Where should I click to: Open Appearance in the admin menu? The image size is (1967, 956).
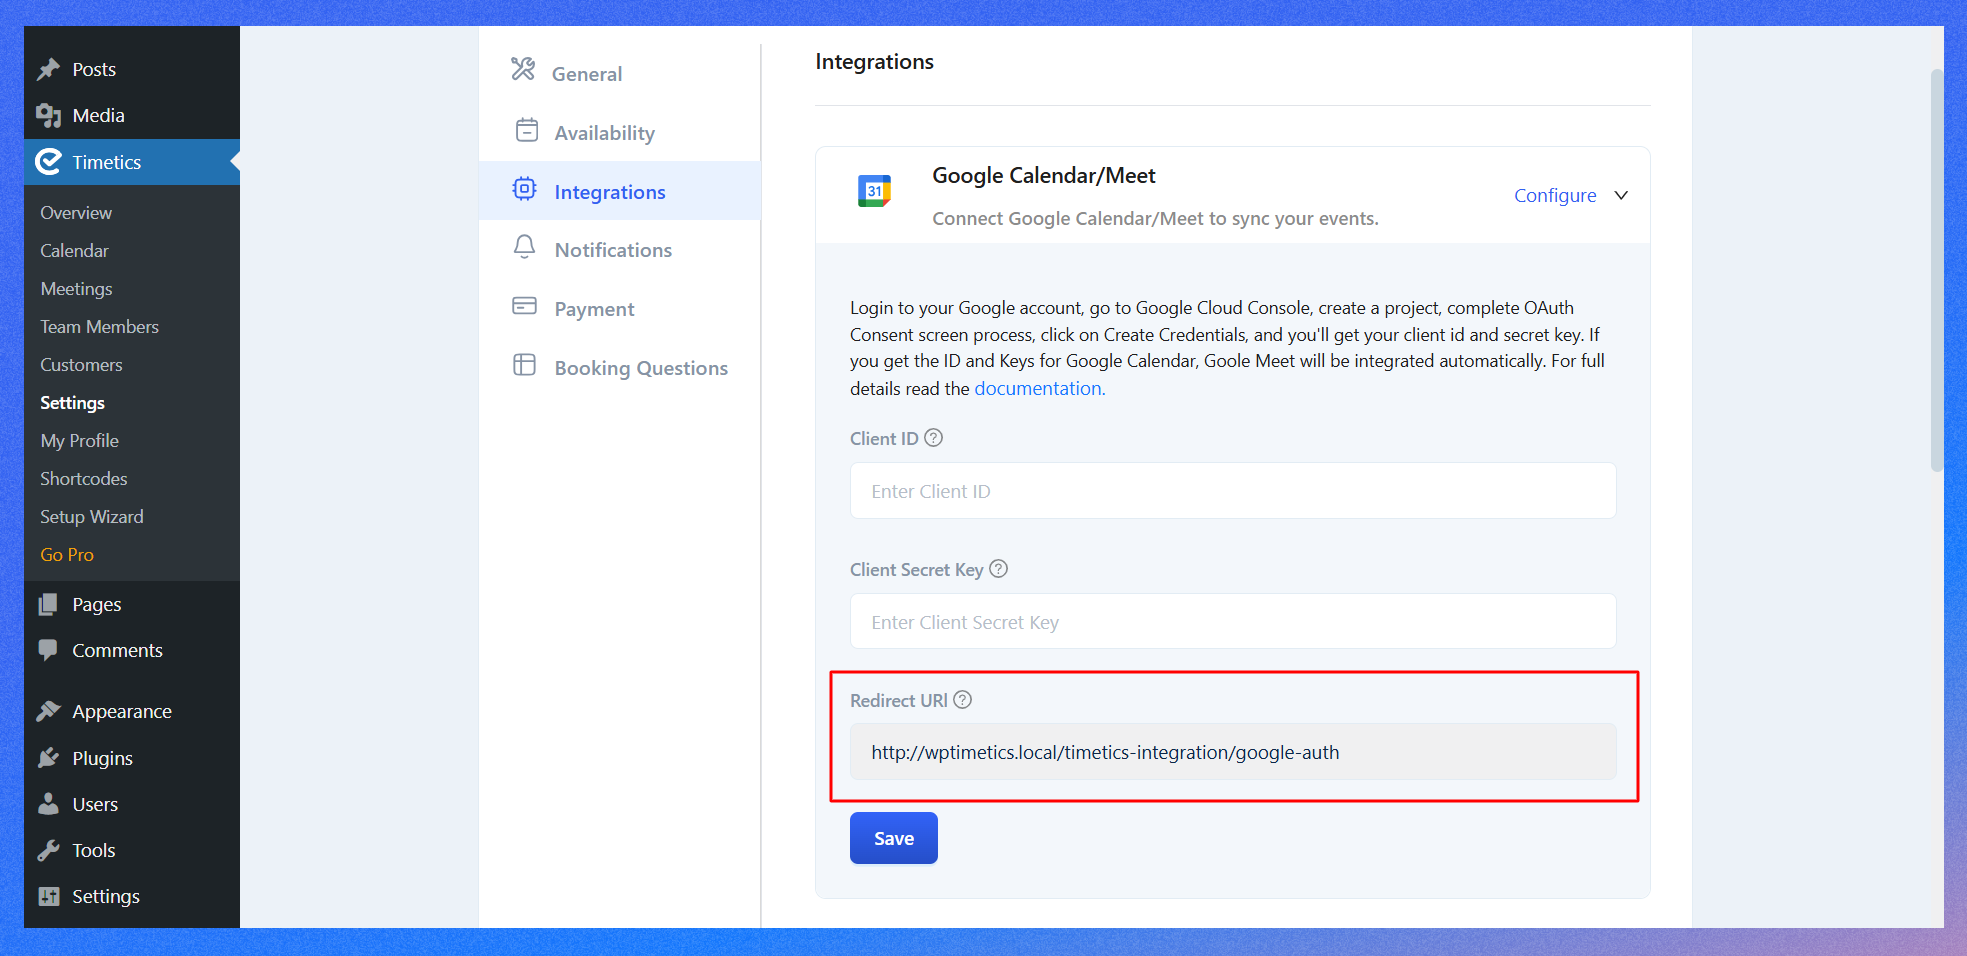tap(132, 711)
